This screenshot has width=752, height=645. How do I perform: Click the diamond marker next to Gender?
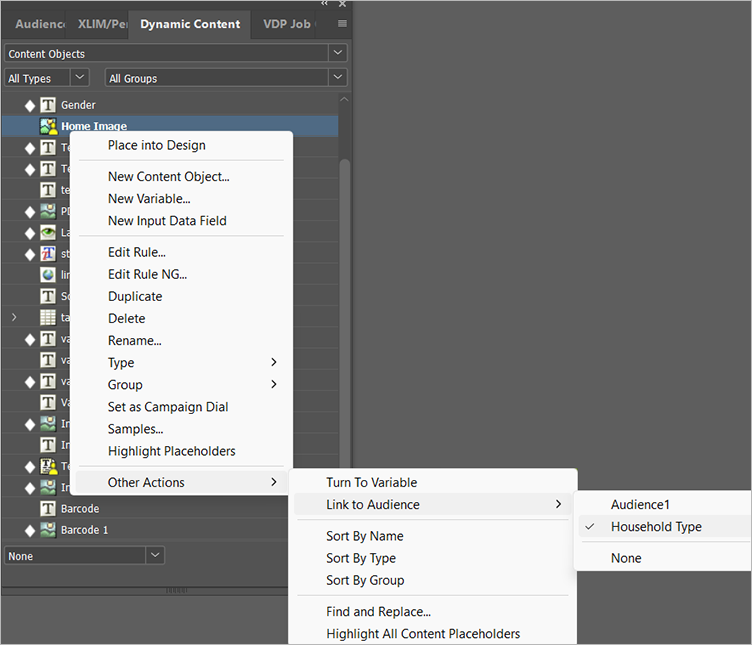(30, 106)
